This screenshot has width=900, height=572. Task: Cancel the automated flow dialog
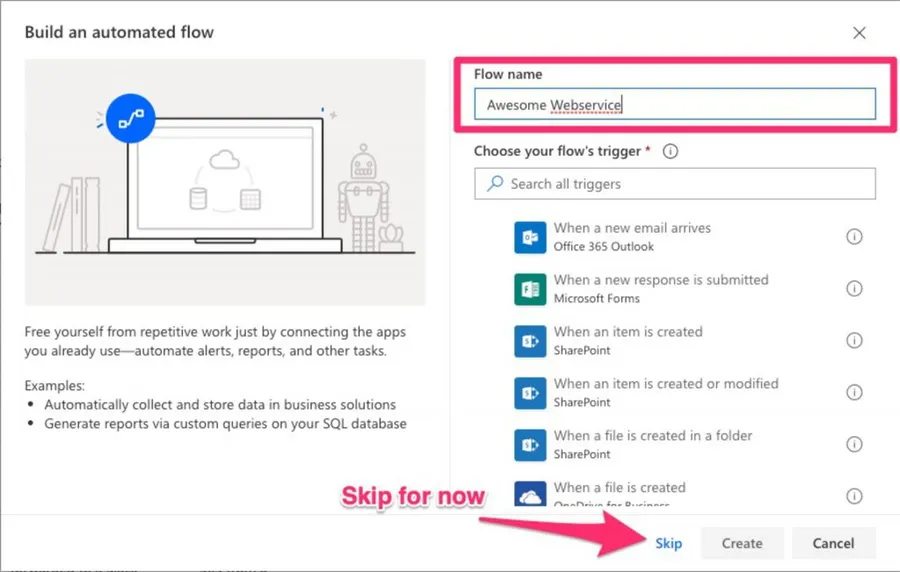click(833, 543)
